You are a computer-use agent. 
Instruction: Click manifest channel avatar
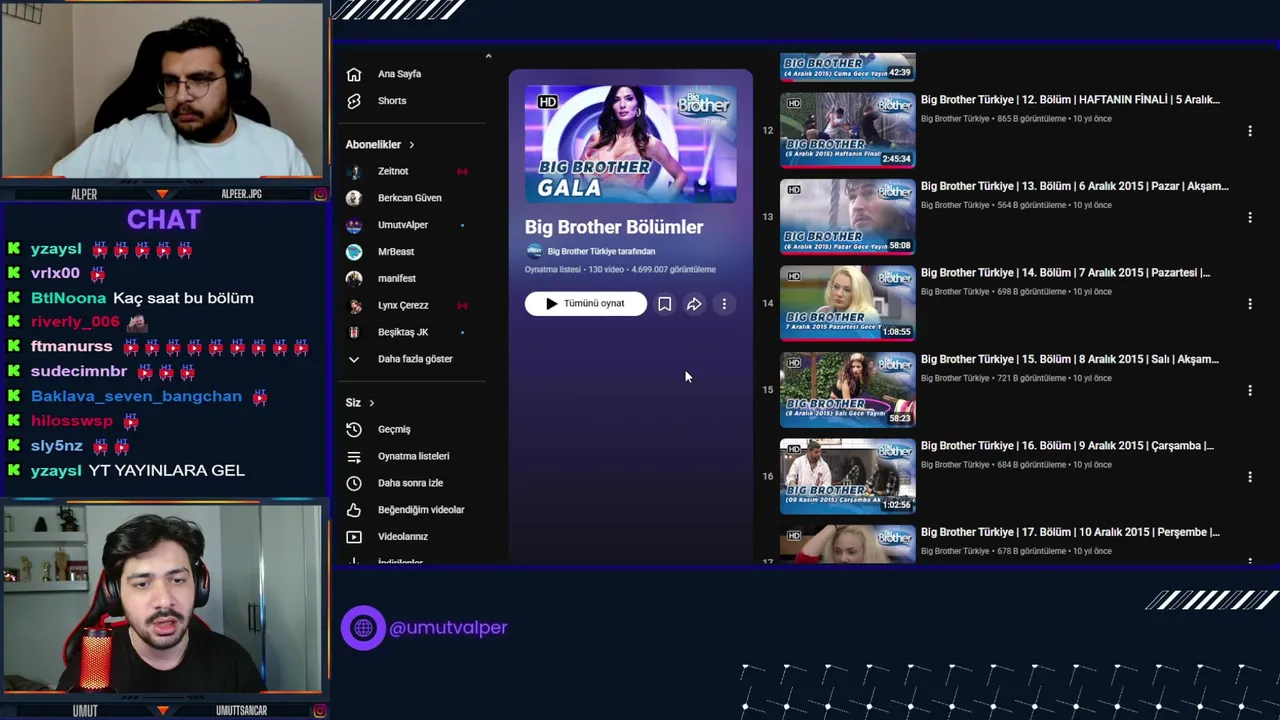pyautogui.click(x=353, y=278)
